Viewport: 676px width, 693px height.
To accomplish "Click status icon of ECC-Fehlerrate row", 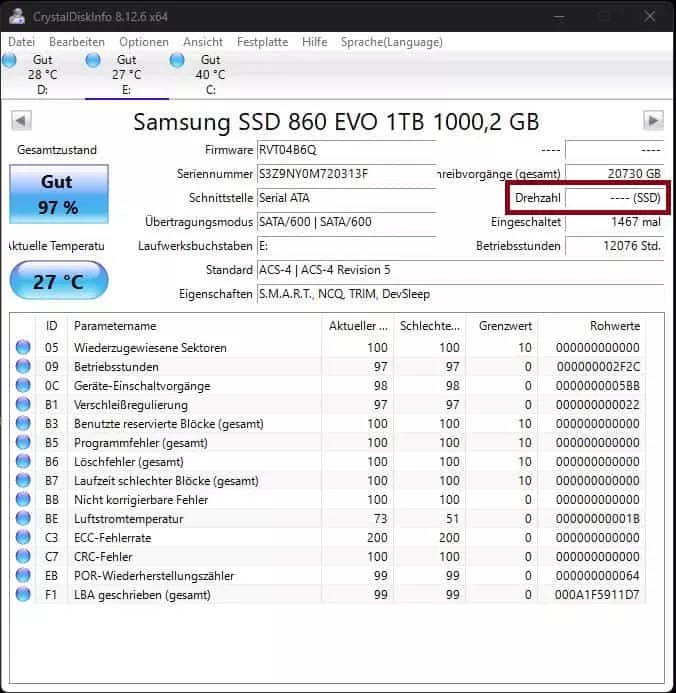I will coord(23,537).
